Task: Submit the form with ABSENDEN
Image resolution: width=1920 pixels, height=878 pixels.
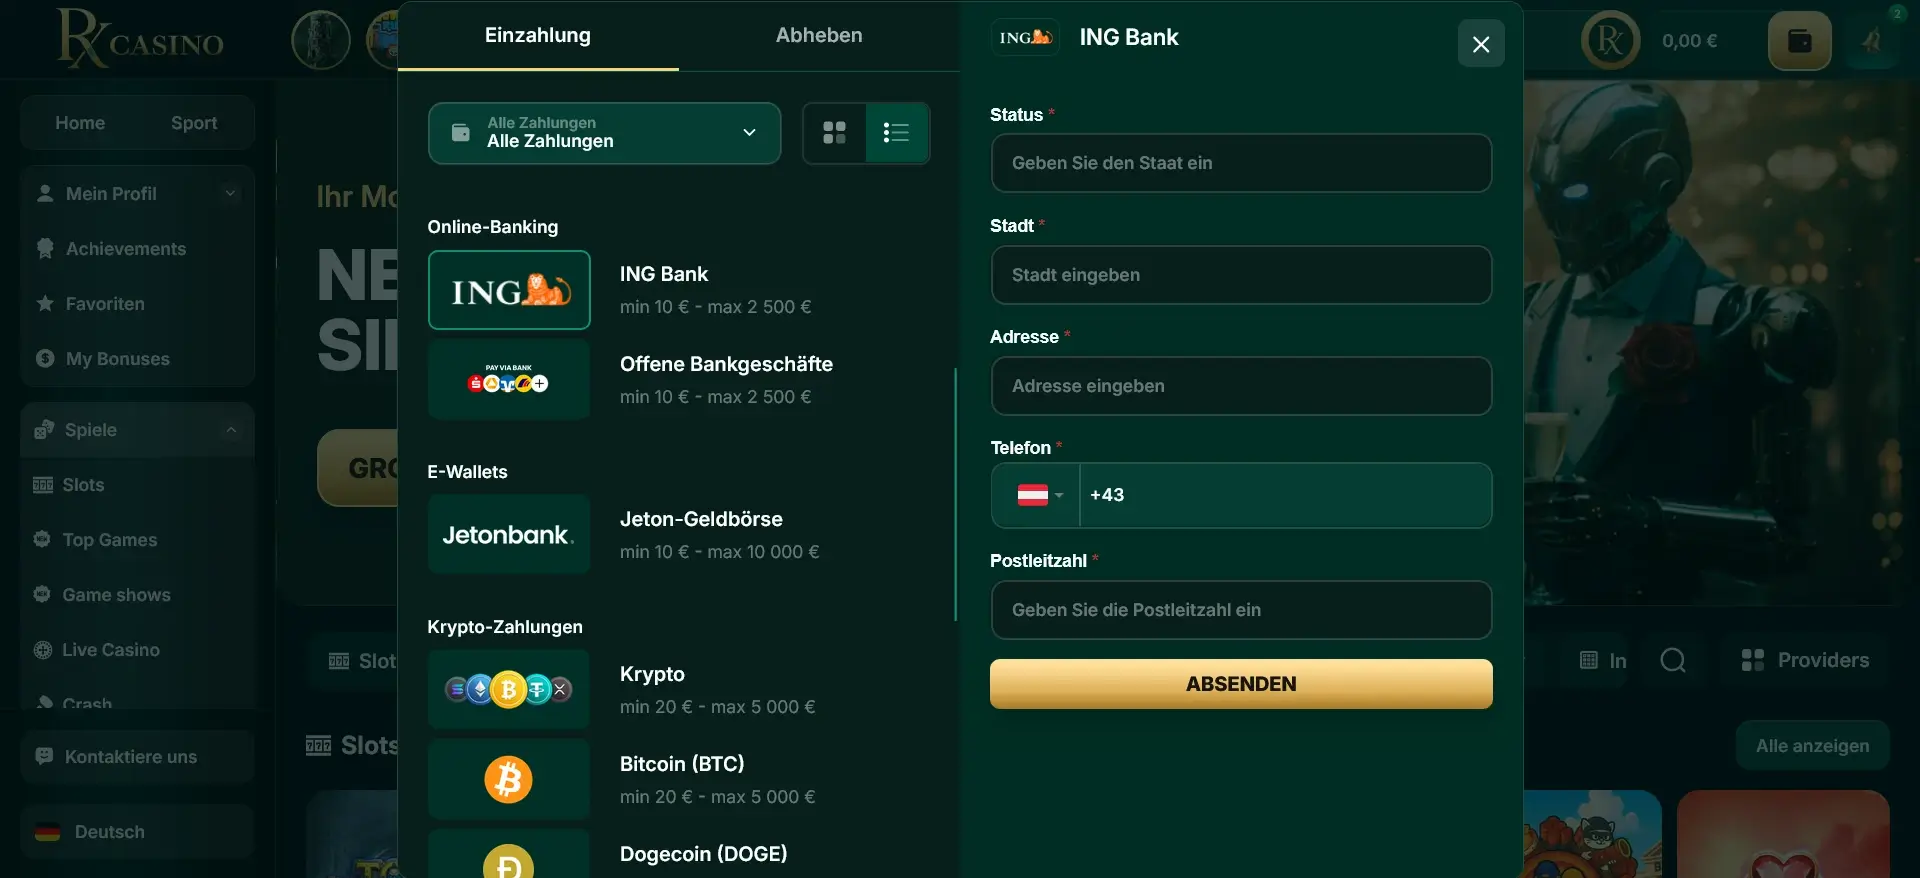Action: tap(1241, 684)
